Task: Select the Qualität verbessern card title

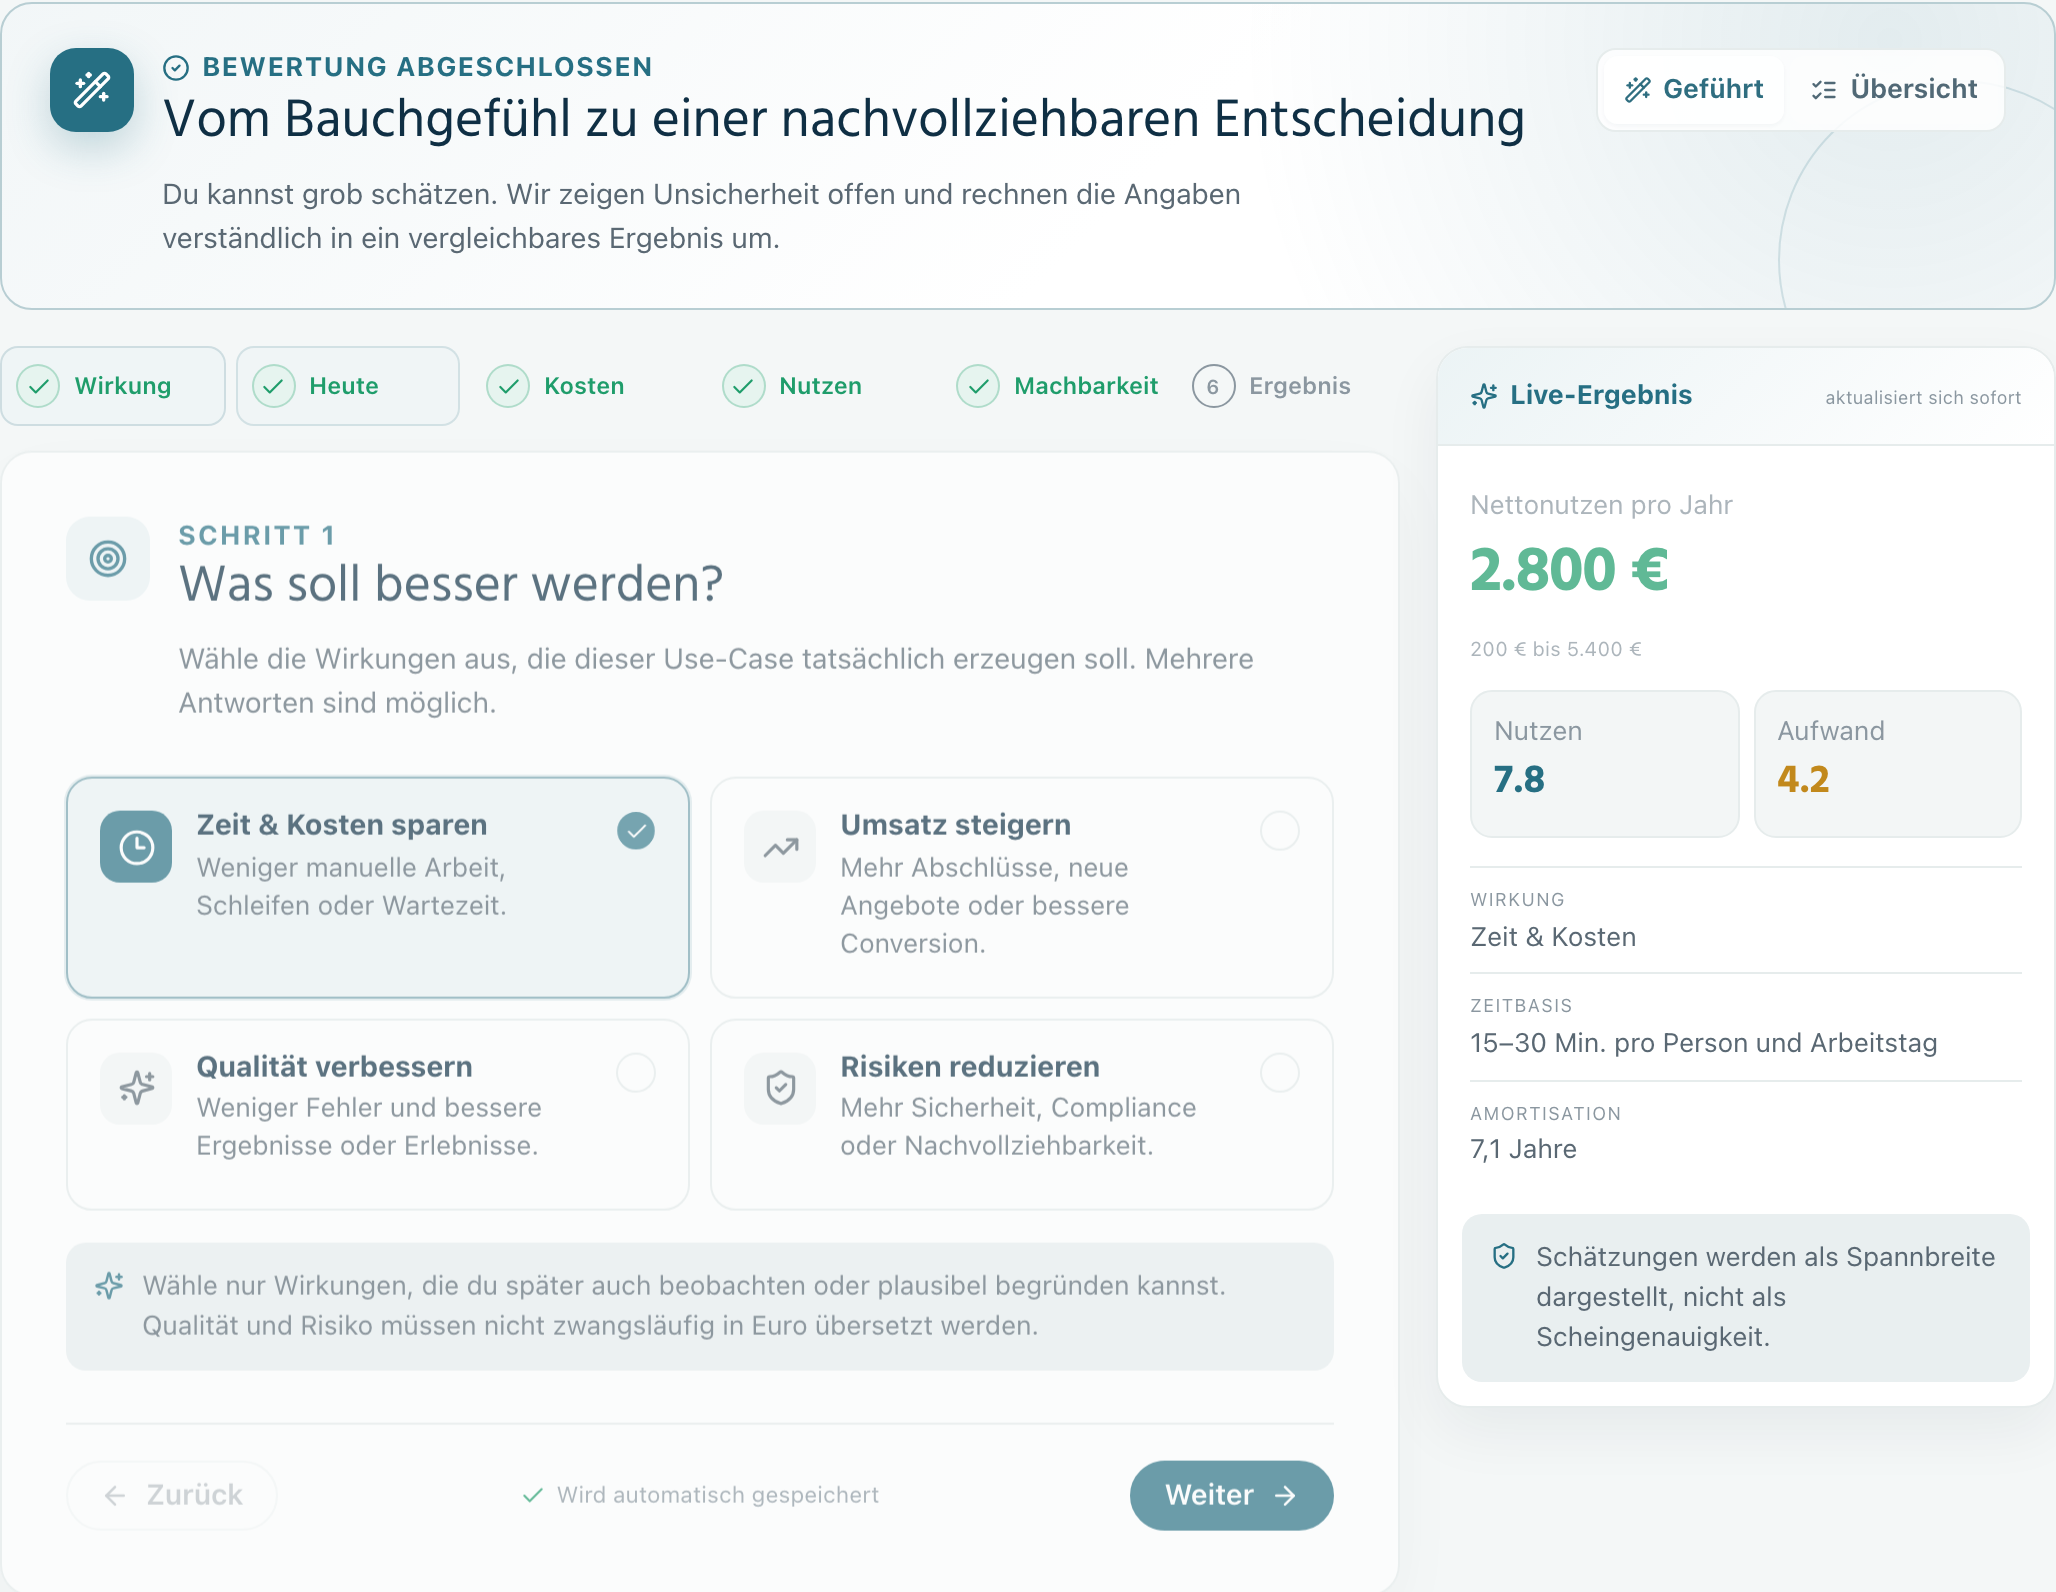Action: pyautogui.click(x=334, y=1067)
